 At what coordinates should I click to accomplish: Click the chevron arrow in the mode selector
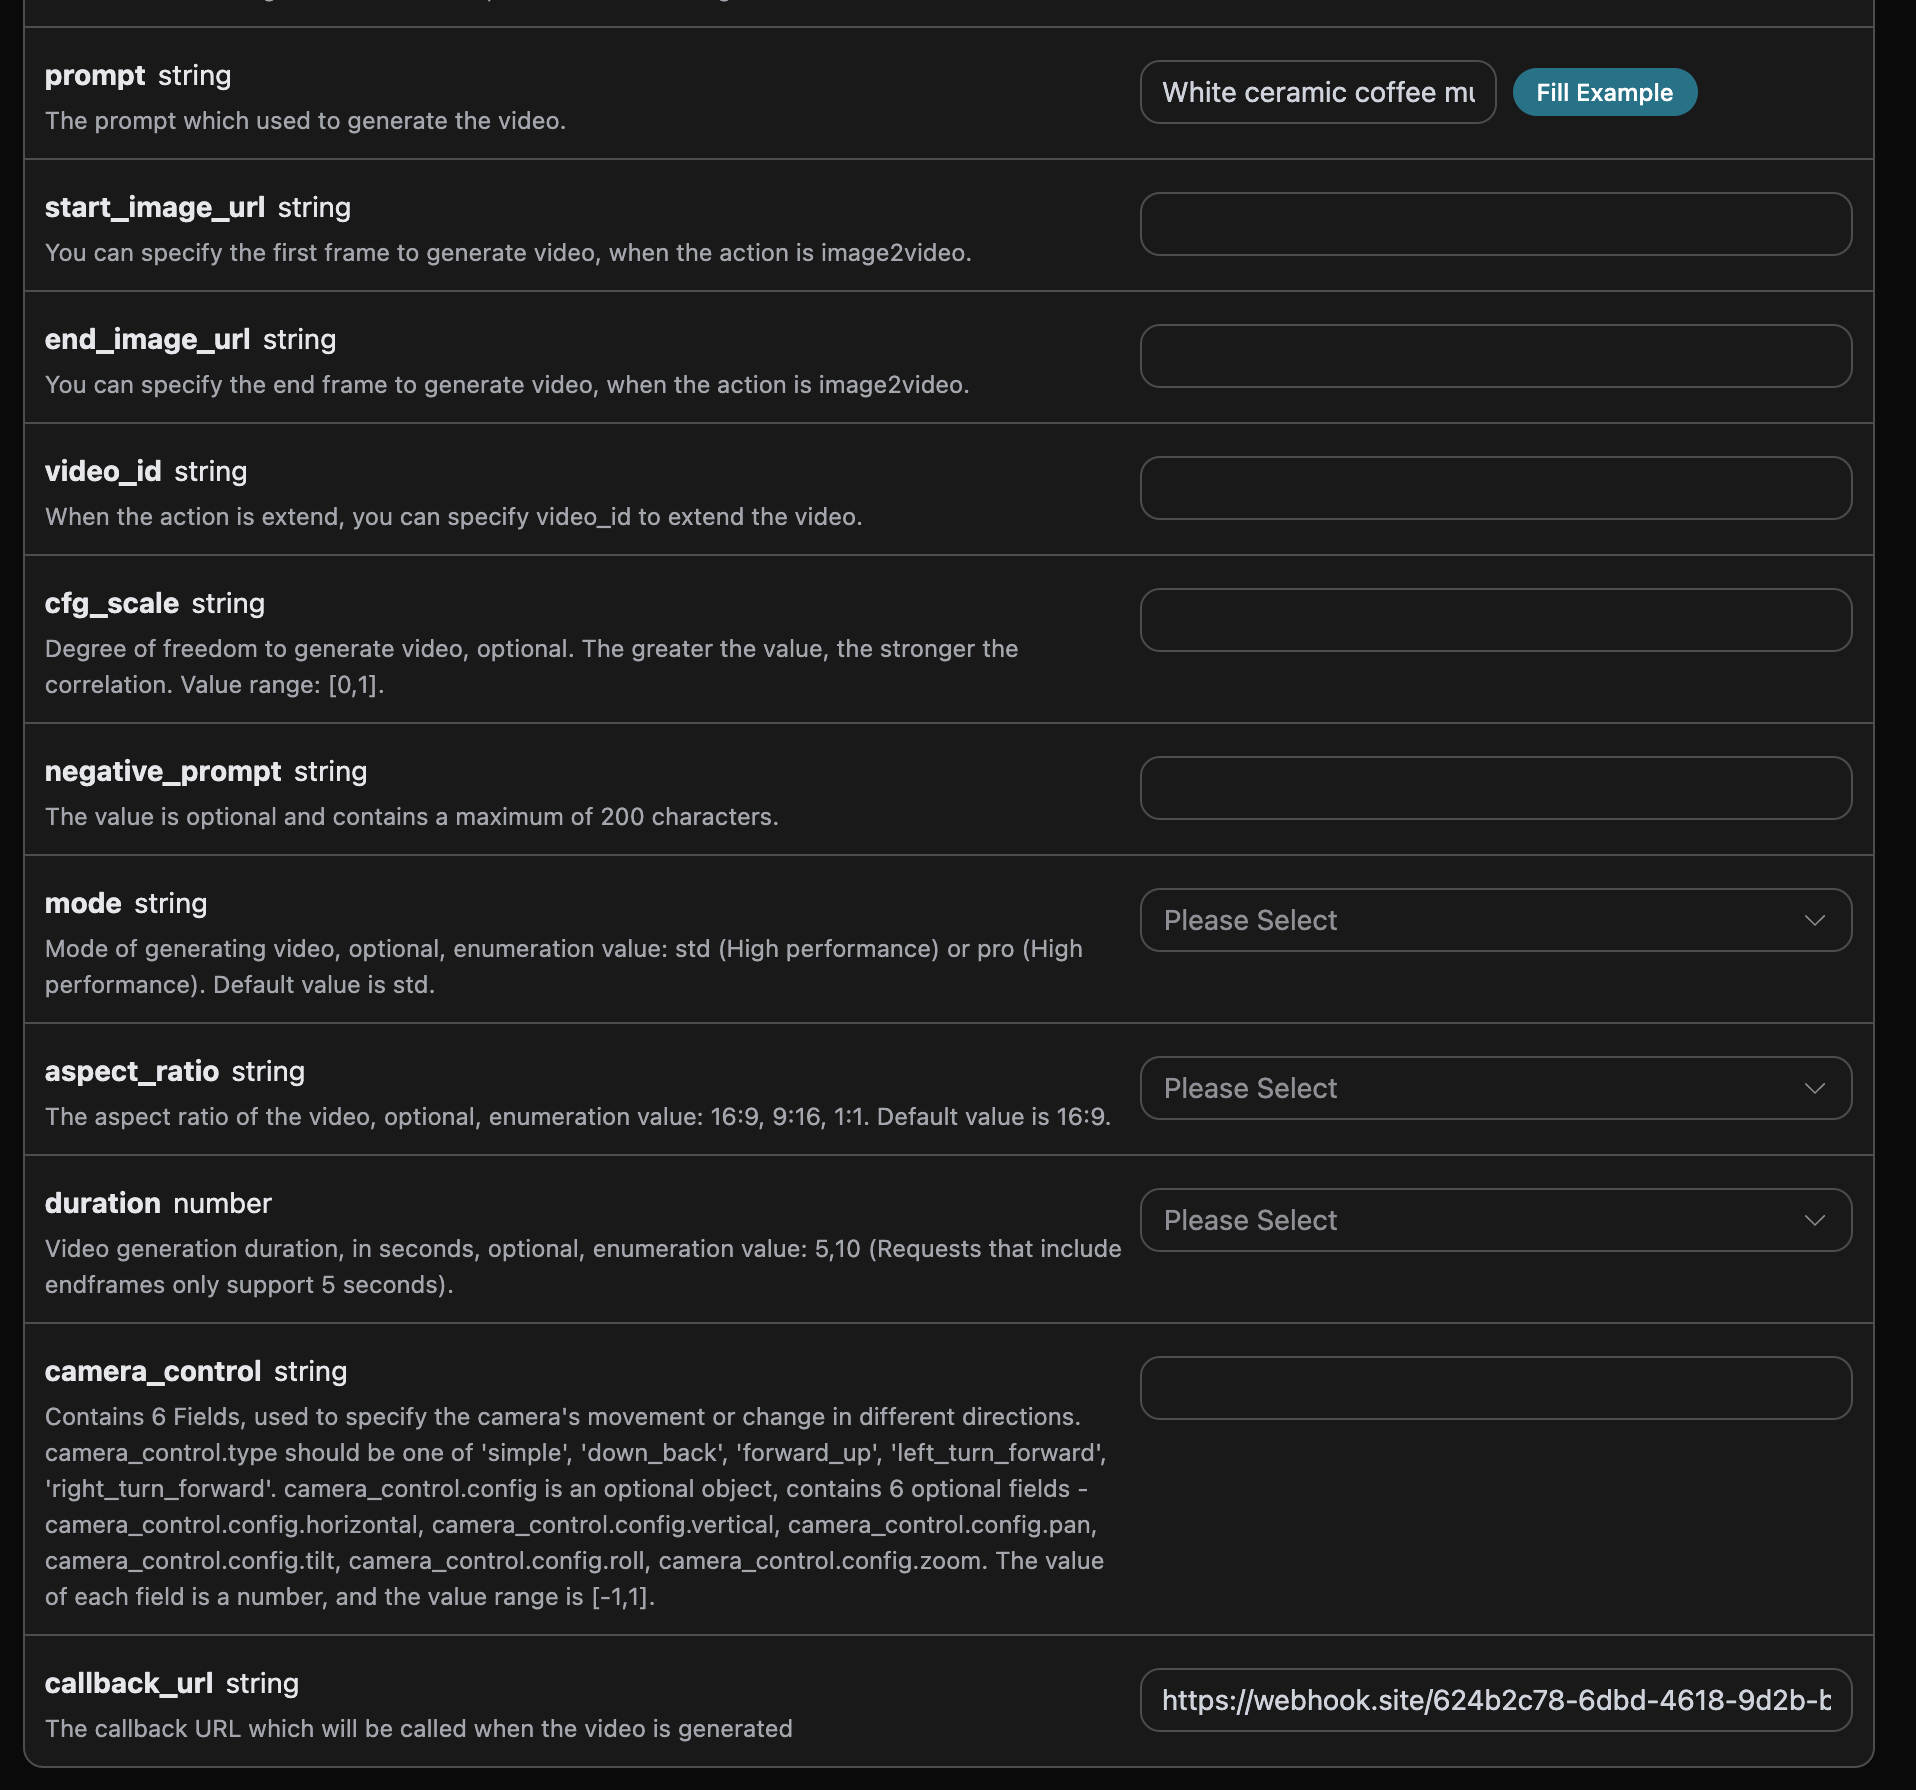[x=1814, y=920]
